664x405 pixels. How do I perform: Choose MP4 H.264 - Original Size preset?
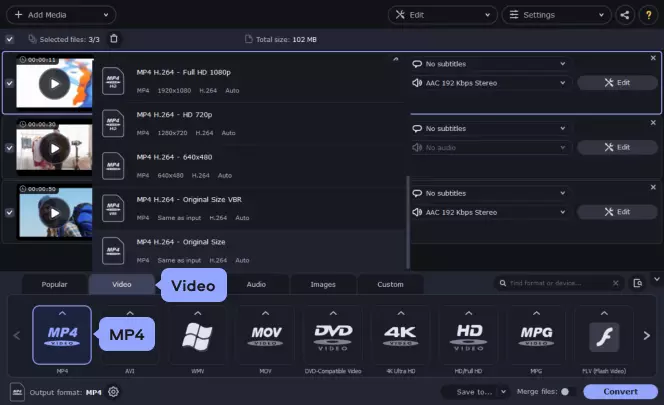point(250,250)
